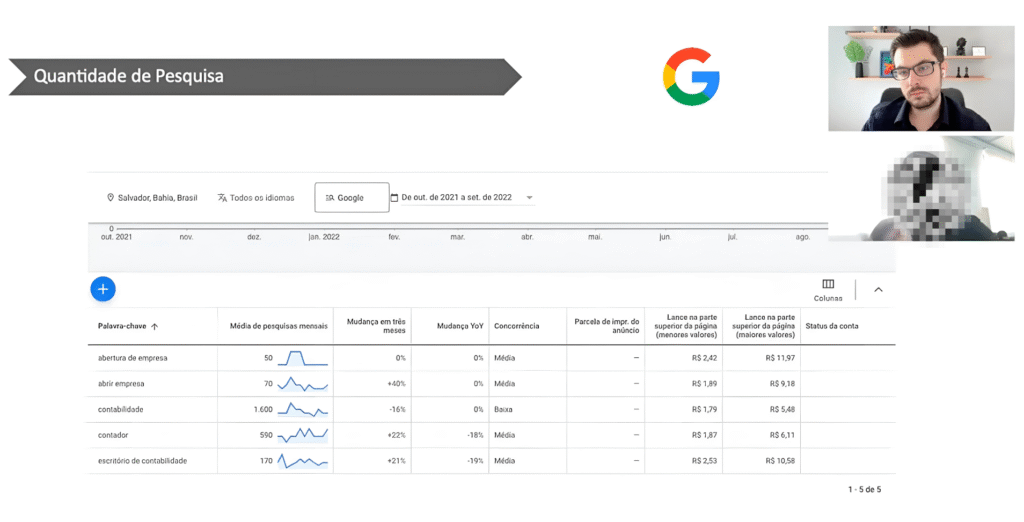Expand the date range dropdown arrow
This screenshot has width=1024, height=522.
(529, 198)
